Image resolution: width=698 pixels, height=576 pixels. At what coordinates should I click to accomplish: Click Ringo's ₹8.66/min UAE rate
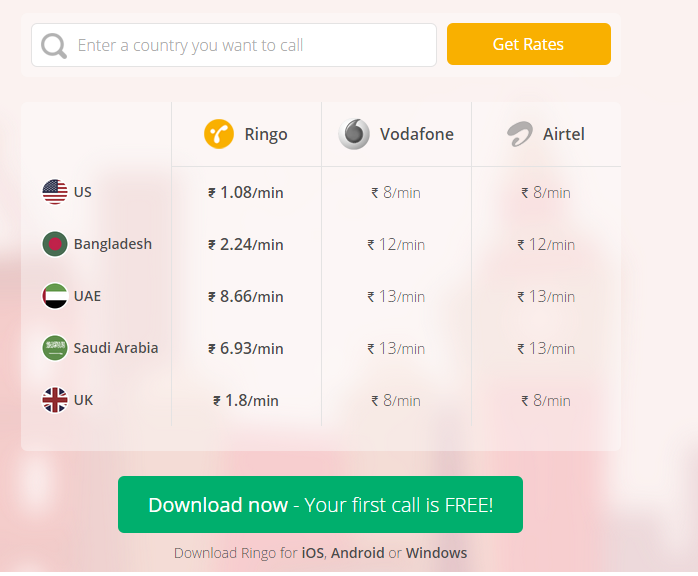coord(246,296)
